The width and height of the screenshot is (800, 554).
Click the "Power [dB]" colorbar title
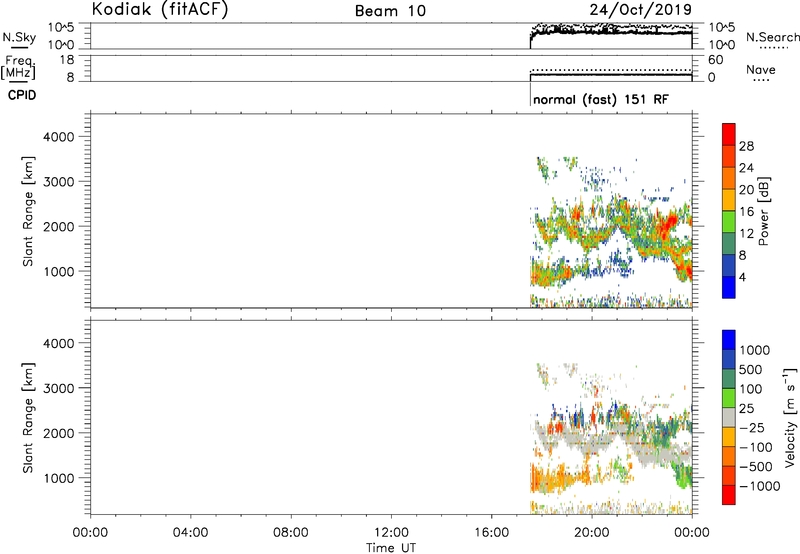[763, 211]
